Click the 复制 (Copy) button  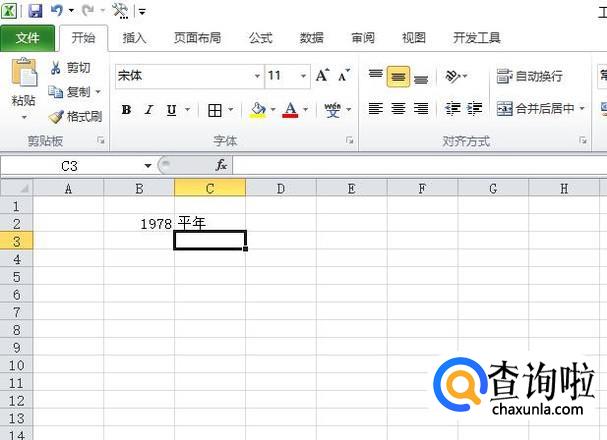click(70, 92)
